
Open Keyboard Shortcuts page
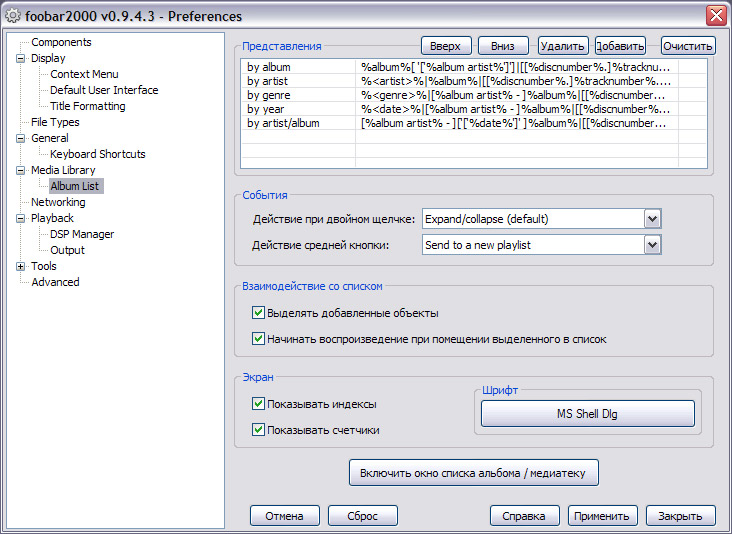pyautogui.click(x=98, y=154)
